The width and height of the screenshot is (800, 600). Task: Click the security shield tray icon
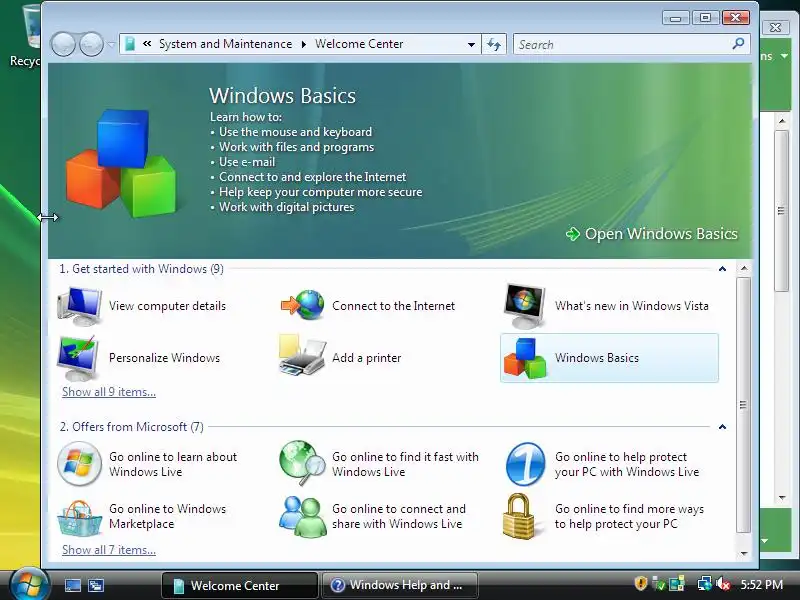coord(641,583)
